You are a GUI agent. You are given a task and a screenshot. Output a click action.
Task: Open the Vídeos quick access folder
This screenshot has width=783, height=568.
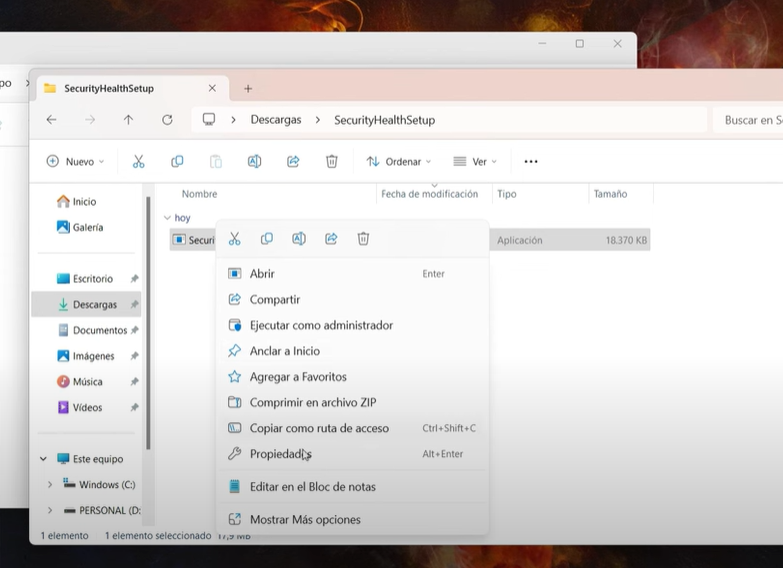click(80, 407)
